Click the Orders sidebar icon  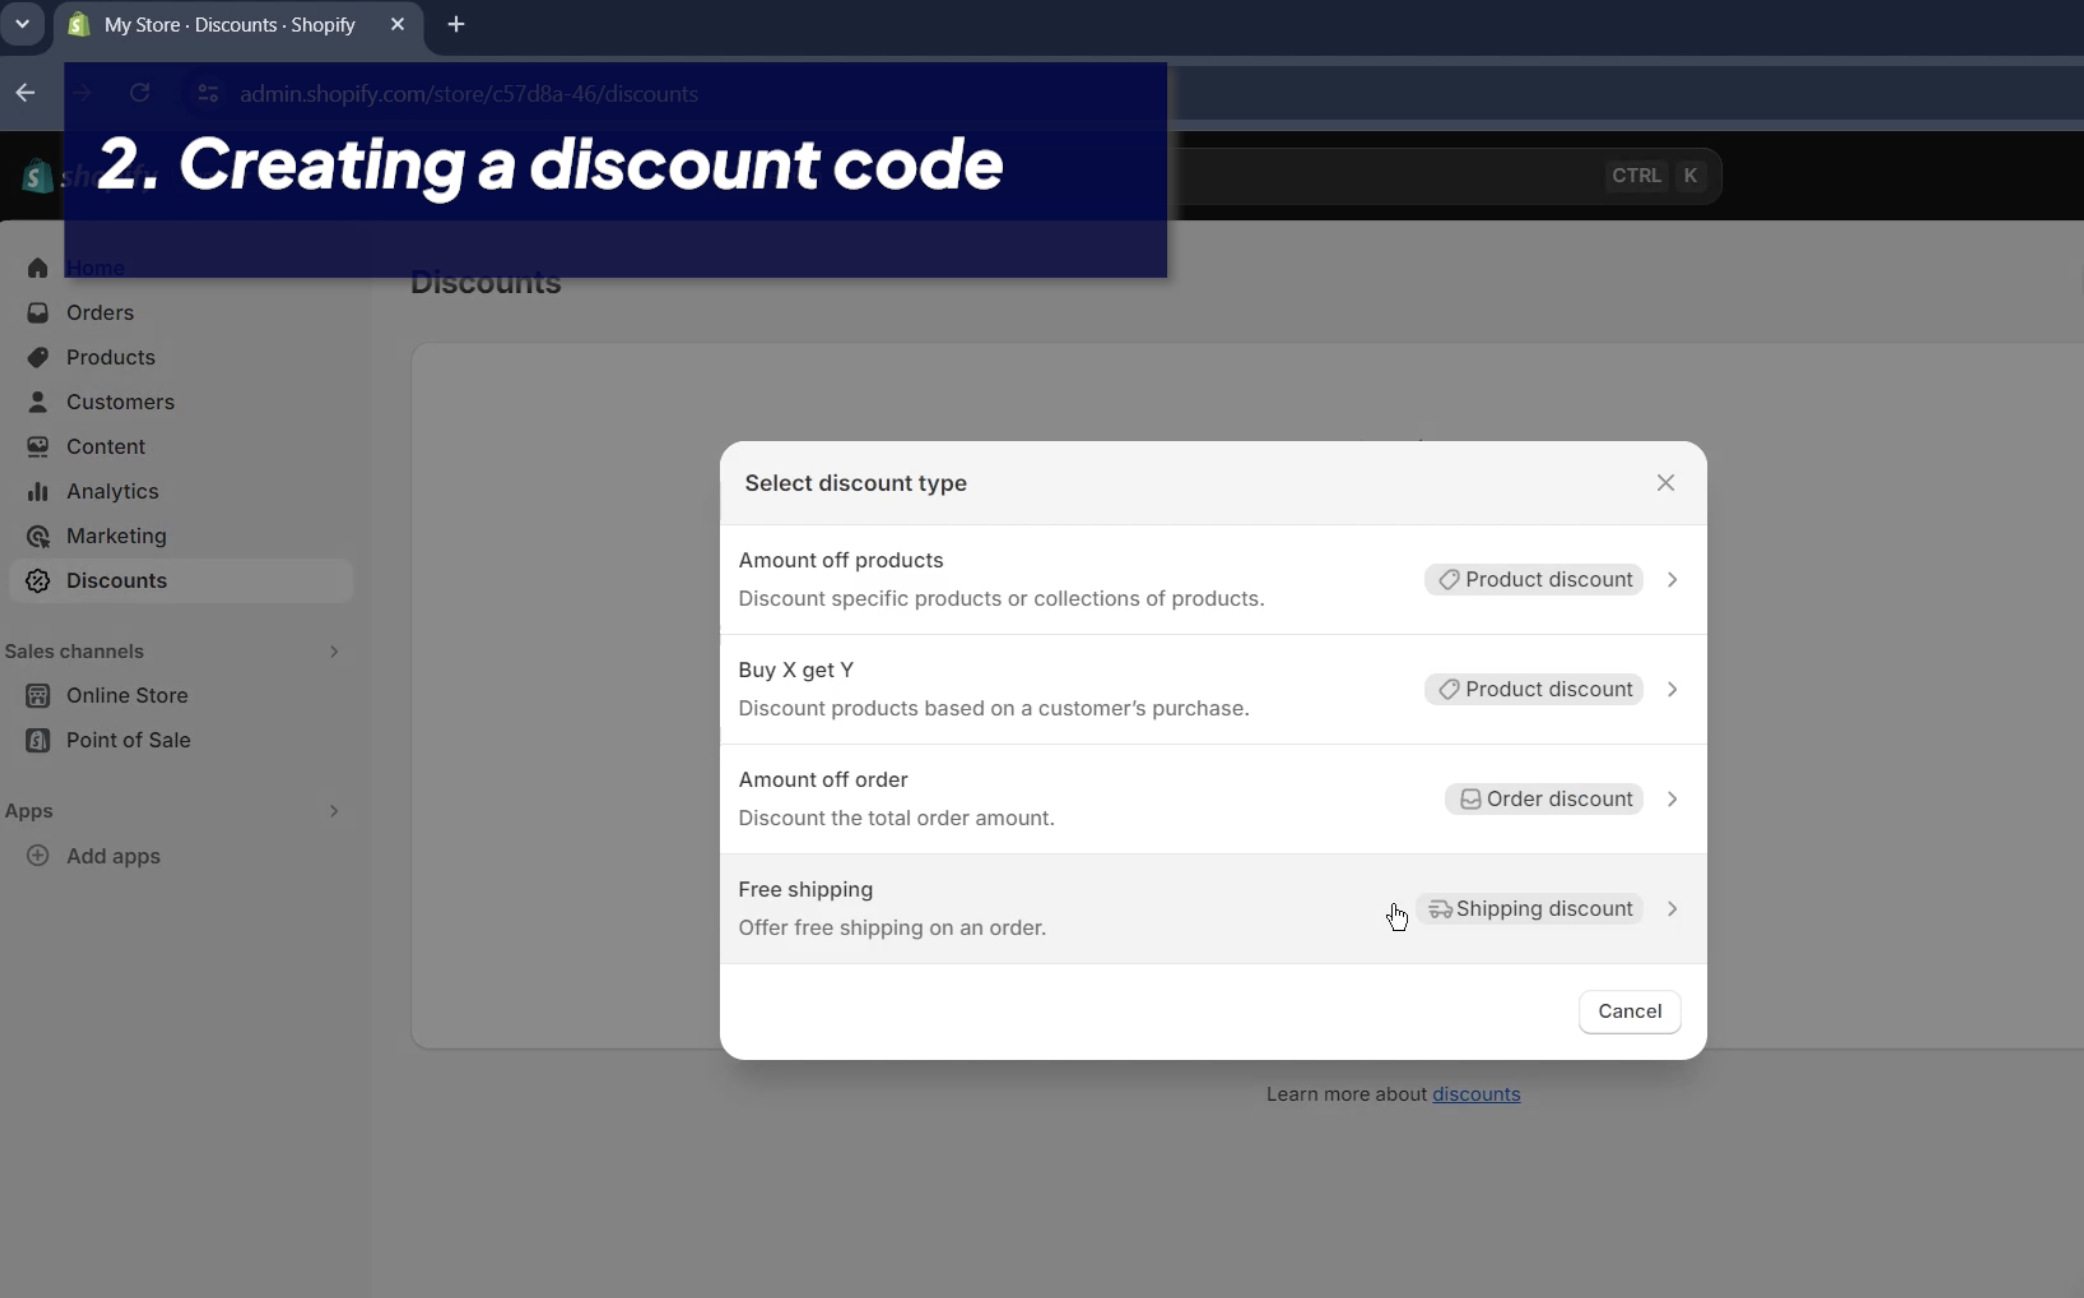pyautogui.click(x=37, y=313)
